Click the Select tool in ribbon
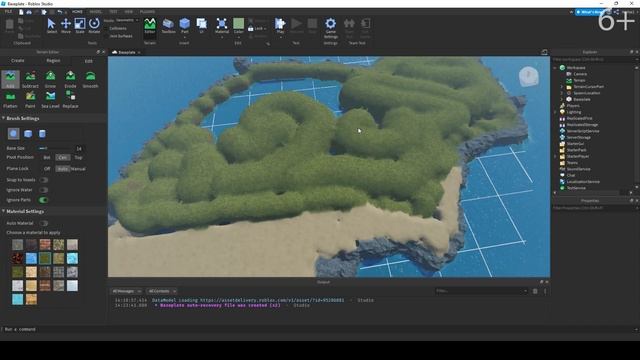Viewport: 640px width, 360px height. point(51,25)
